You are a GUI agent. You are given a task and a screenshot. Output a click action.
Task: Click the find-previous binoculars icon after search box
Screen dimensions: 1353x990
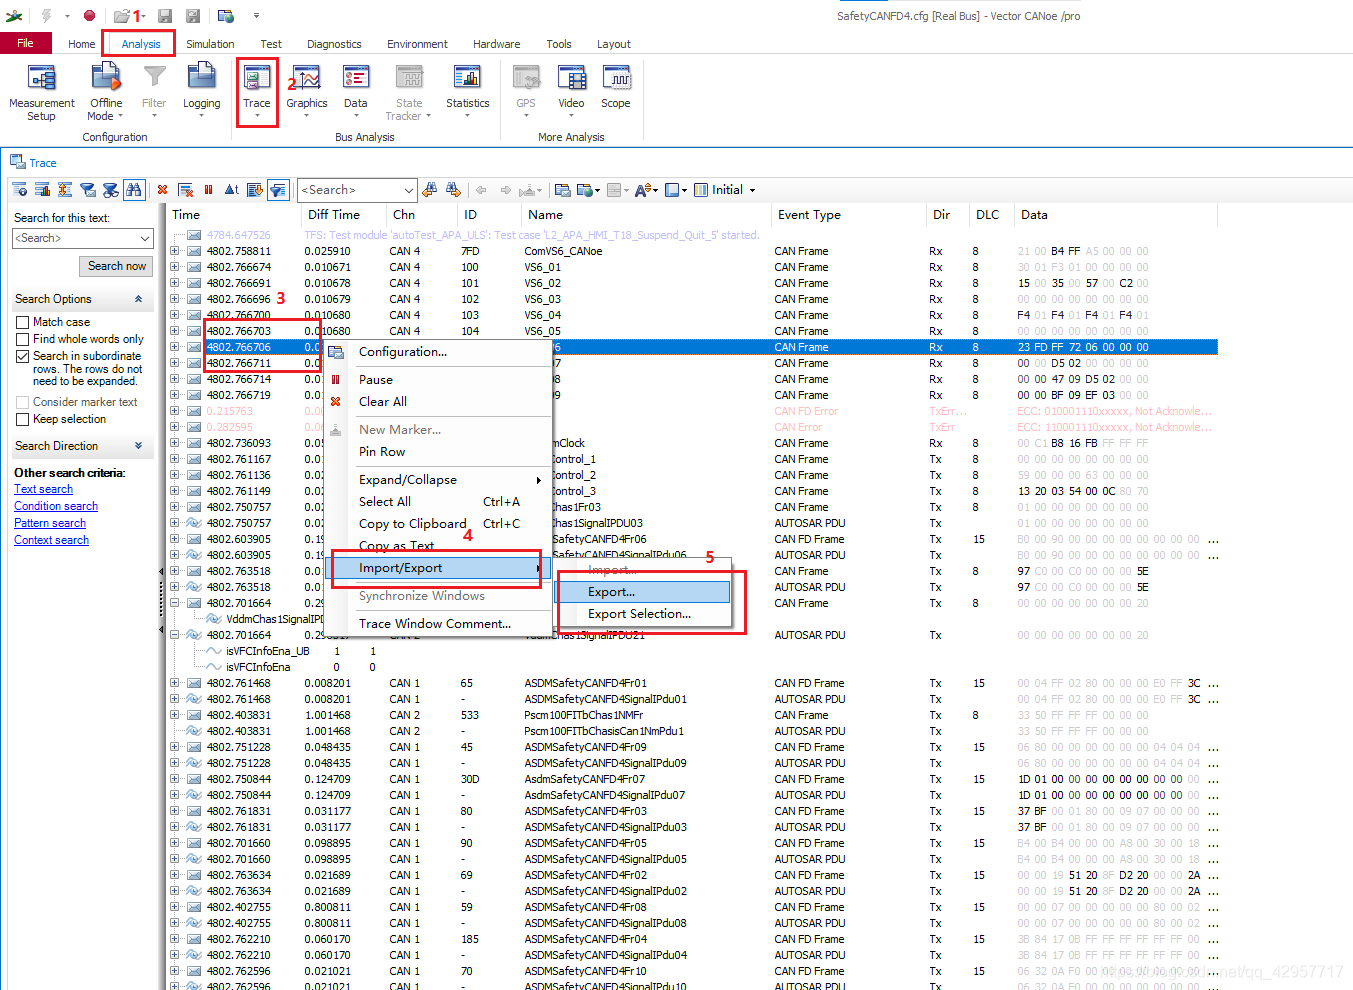coord(430,189)
